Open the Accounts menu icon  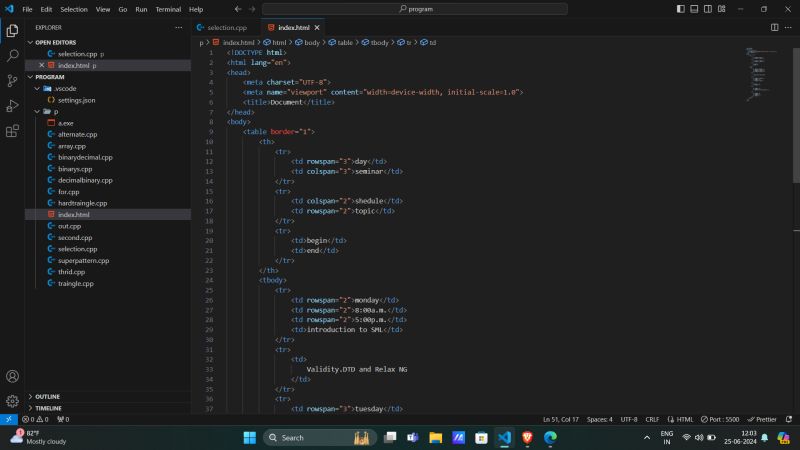click(12, 377)
